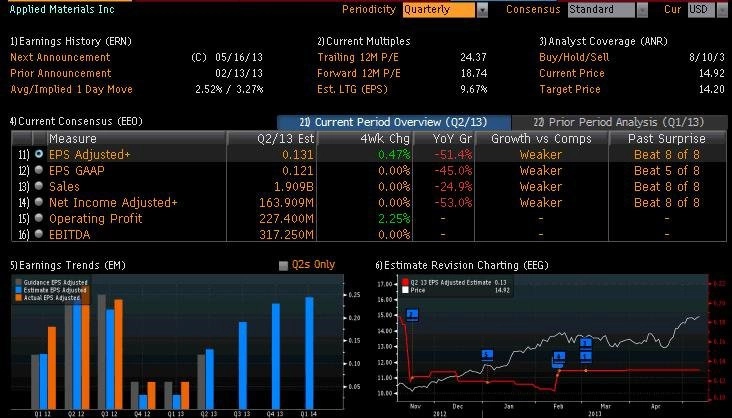Select the Net Income Adjusted+ radio button
Image resolution: width=732 pixels, height=418 pixels.
tap(39, 202)
